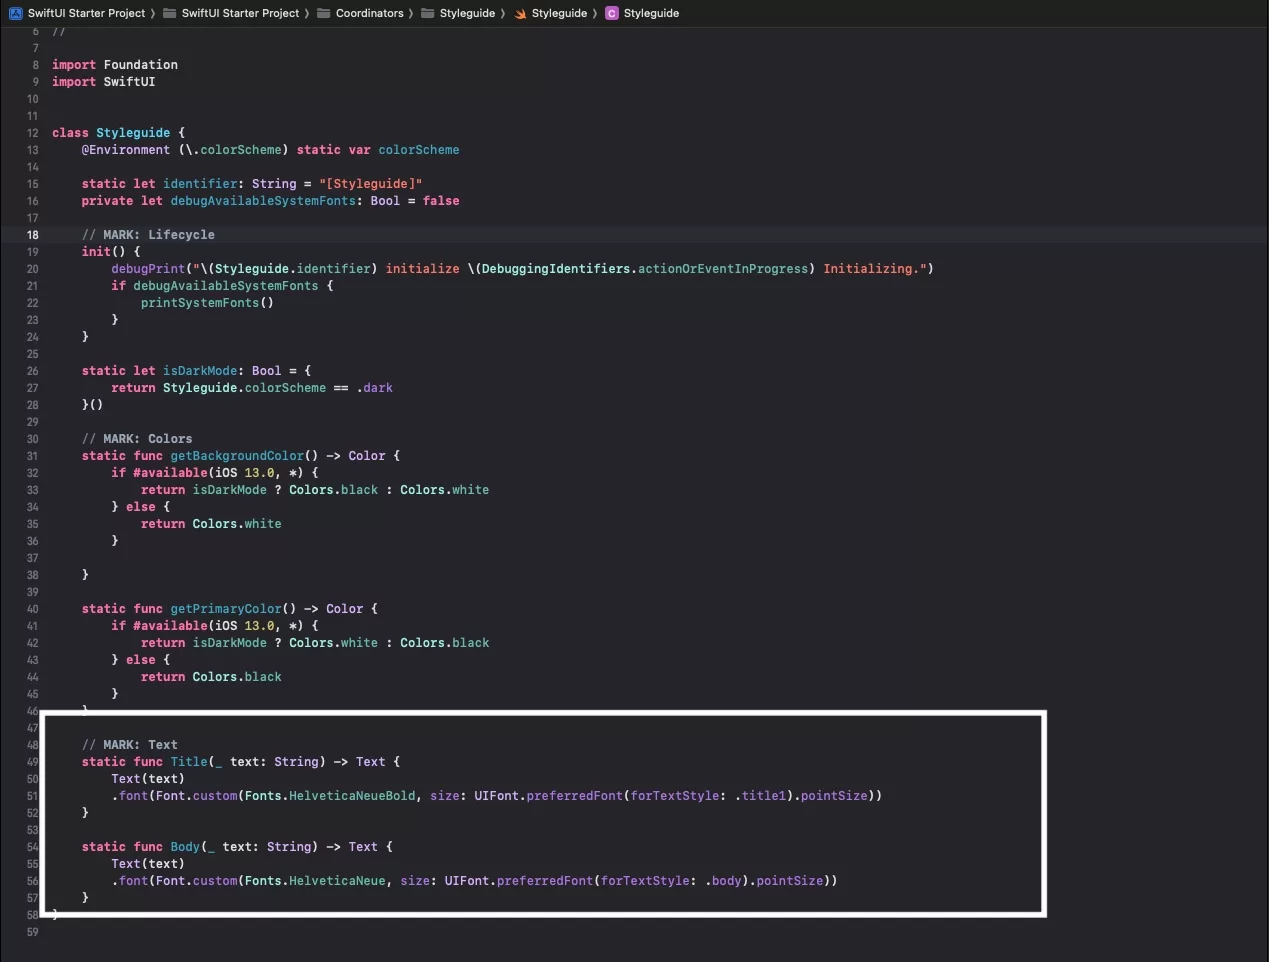Click line number 31 in the gutter

point(32,456)
